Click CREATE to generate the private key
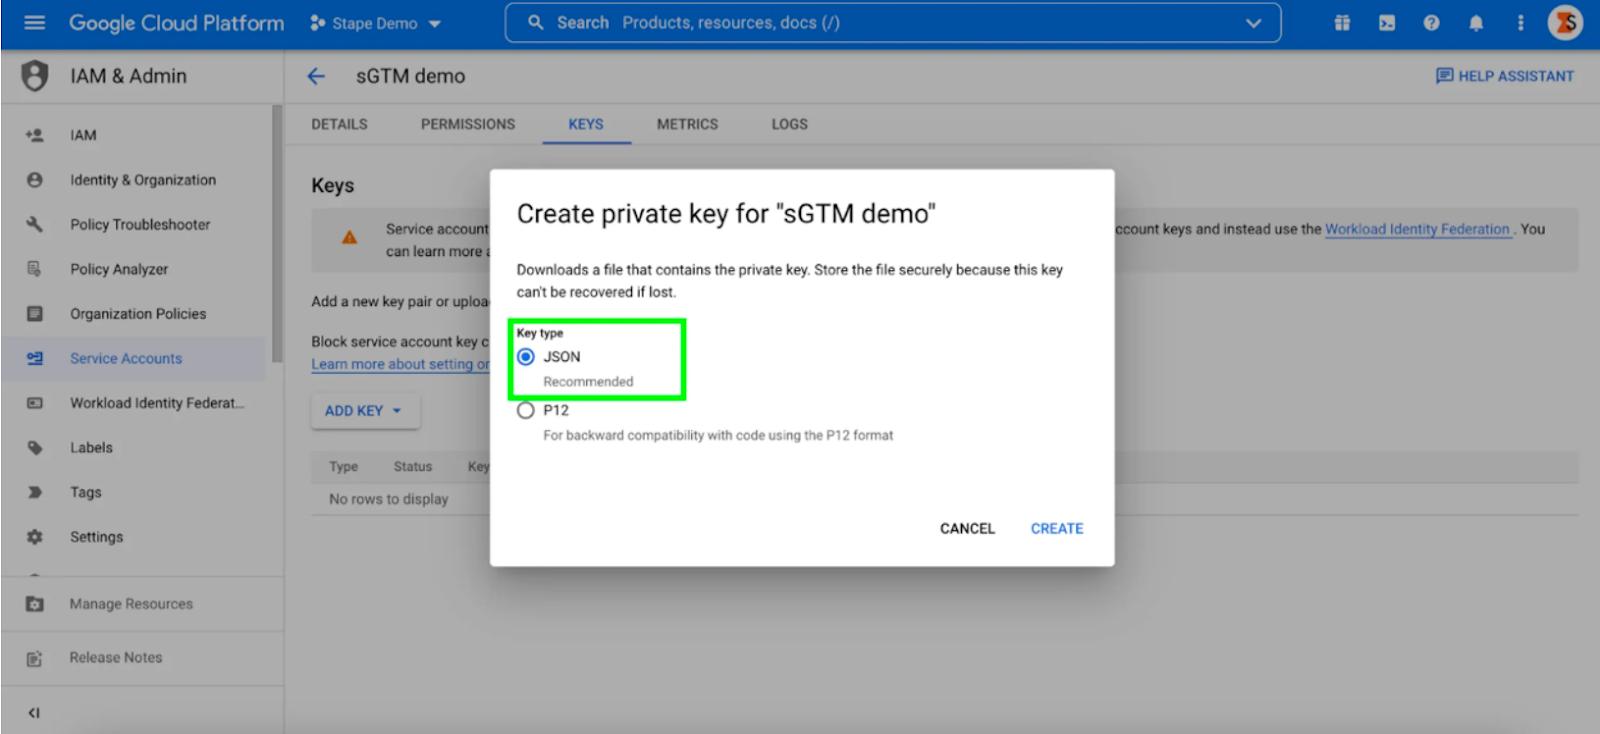The width and height of the screenshot is (1600, 734). coord(1057,528)
